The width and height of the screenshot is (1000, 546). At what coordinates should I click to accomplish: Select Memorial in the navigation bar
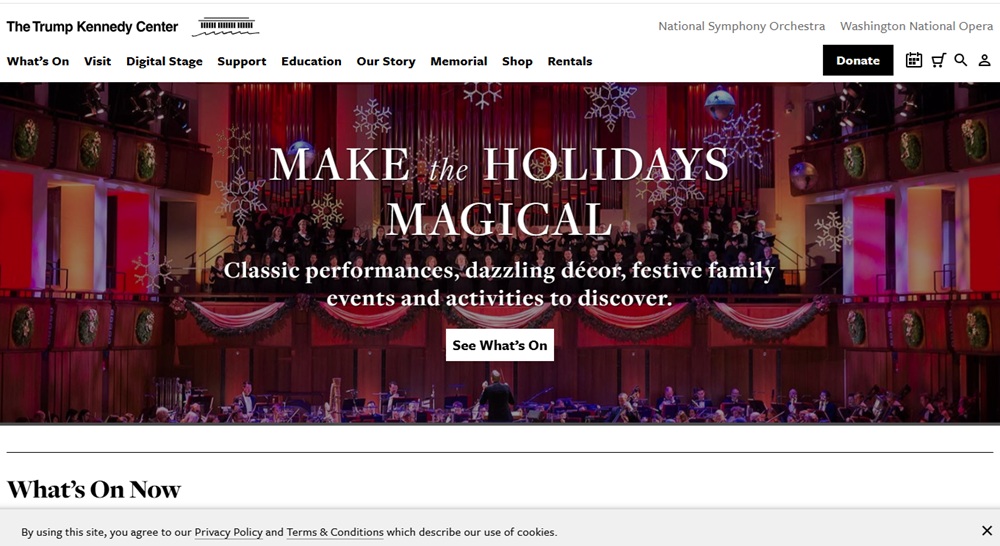tap(459, 62)
